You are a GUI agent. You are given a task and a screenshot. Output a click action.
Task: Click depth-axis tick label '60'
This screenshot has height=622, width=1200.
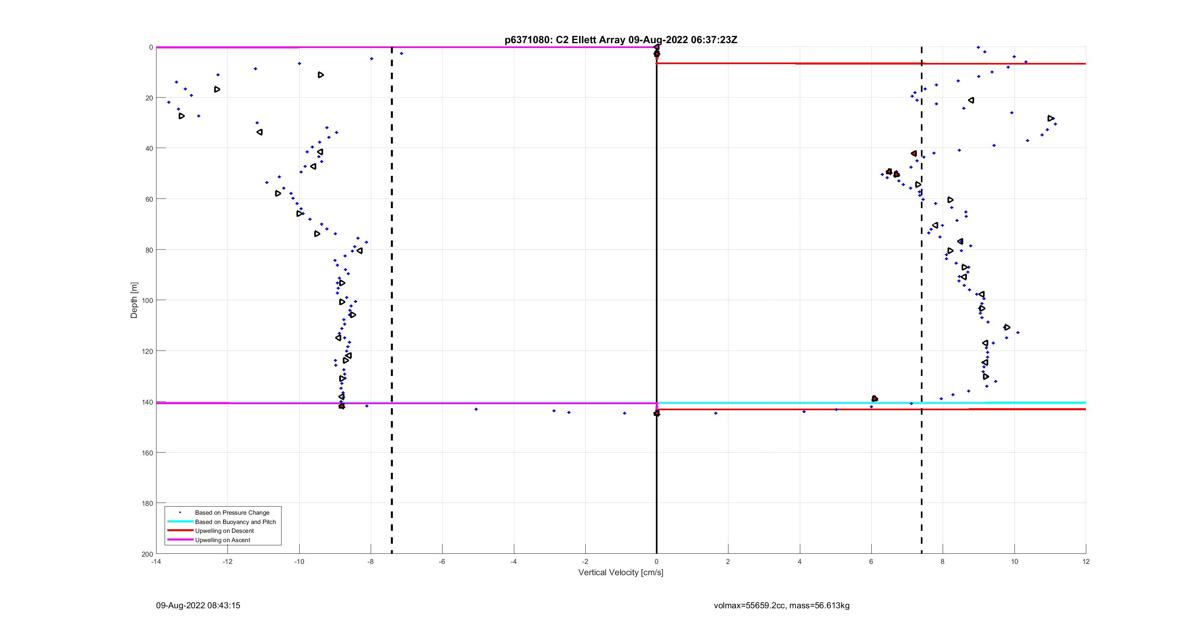(148, 199)
